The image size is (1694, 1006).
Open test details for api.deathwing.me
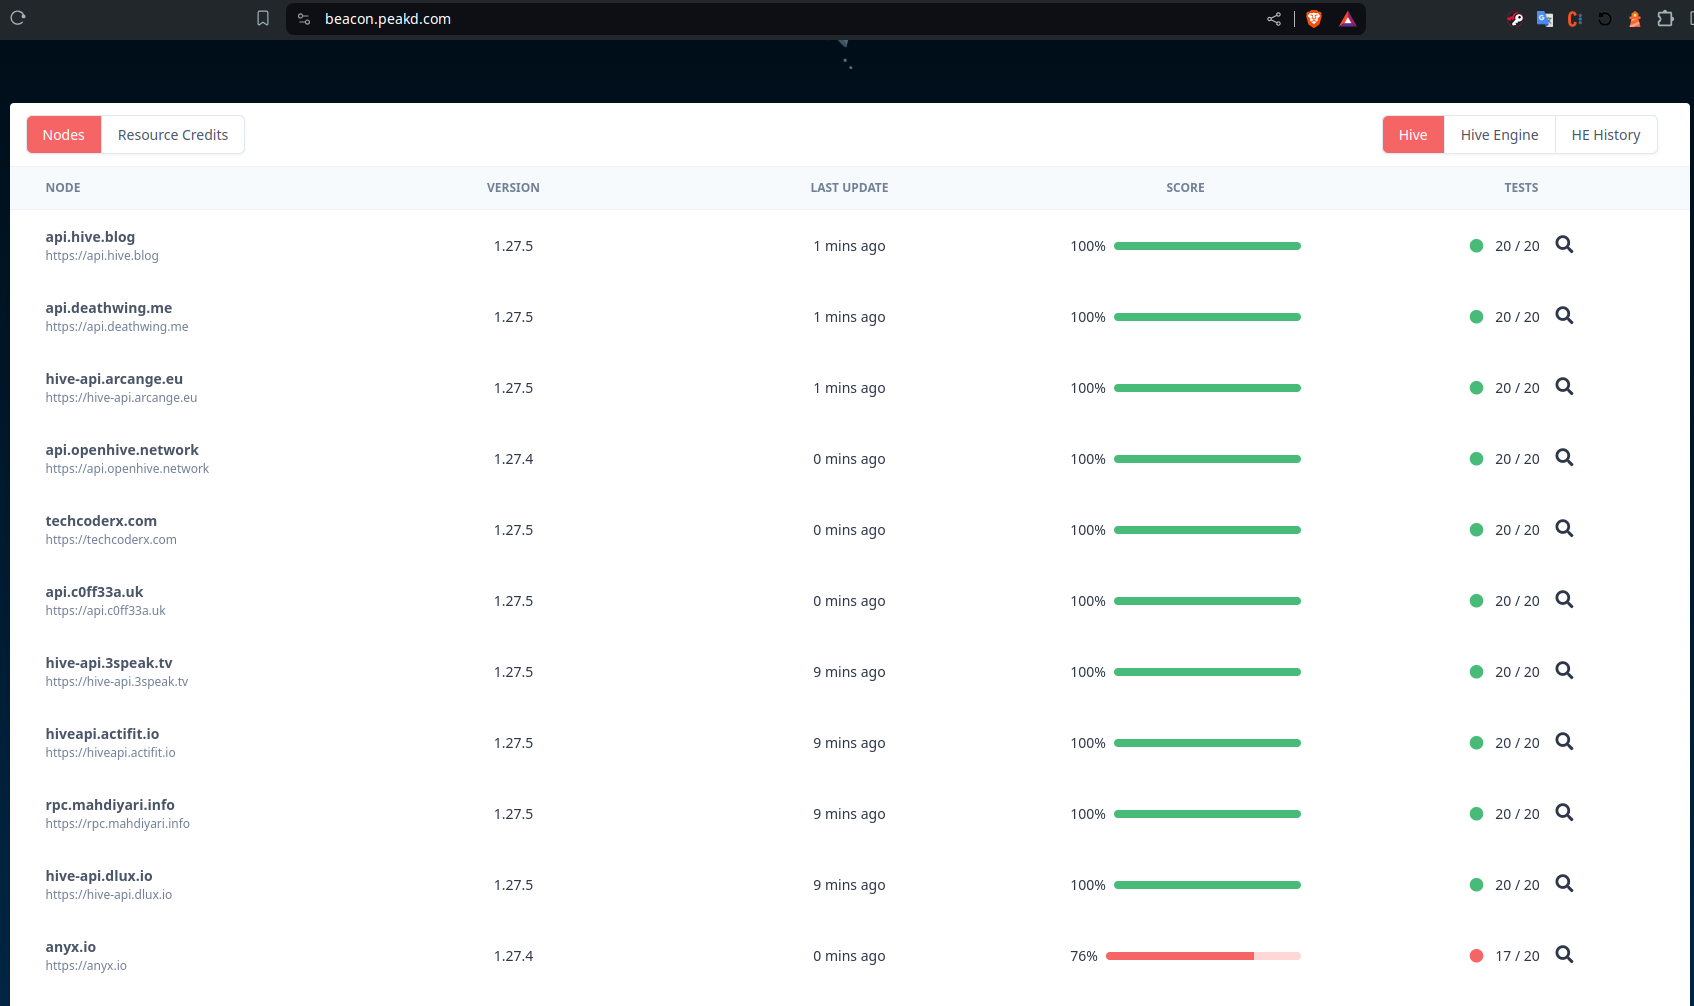[x=1564, y=316]
